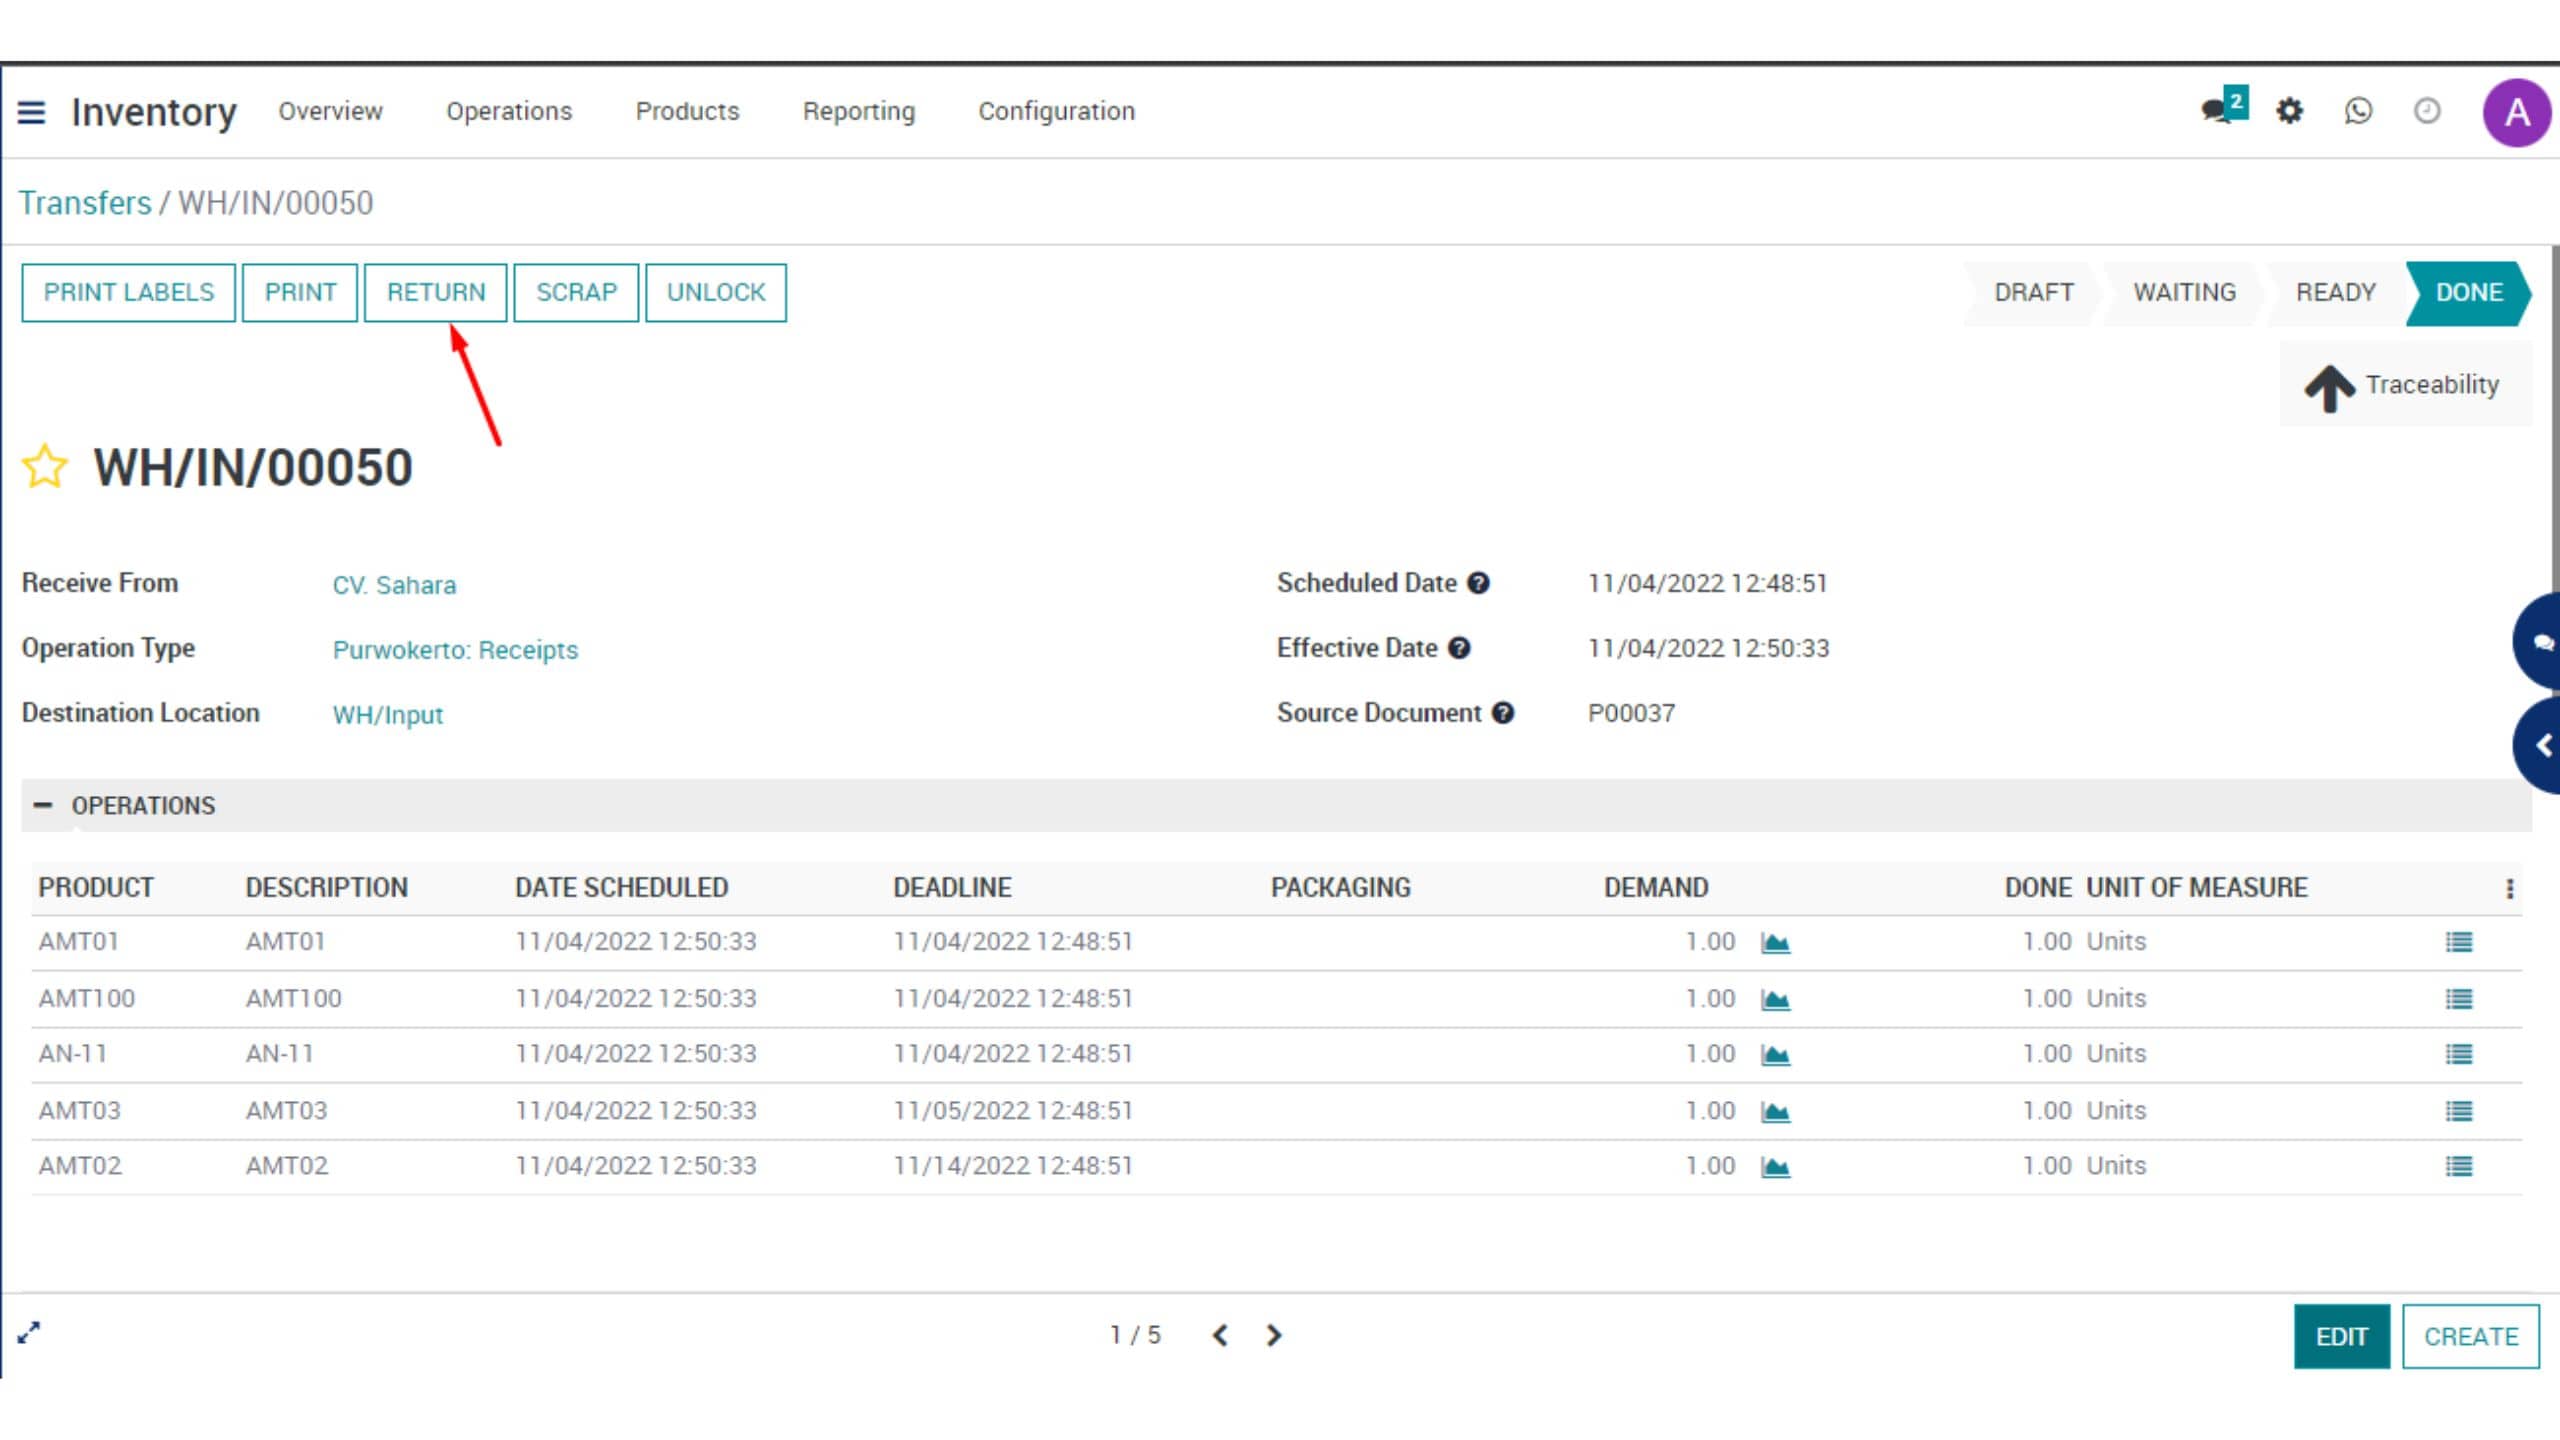
Task: Sort by DEMAND column header
Action: pos(1656,888)
